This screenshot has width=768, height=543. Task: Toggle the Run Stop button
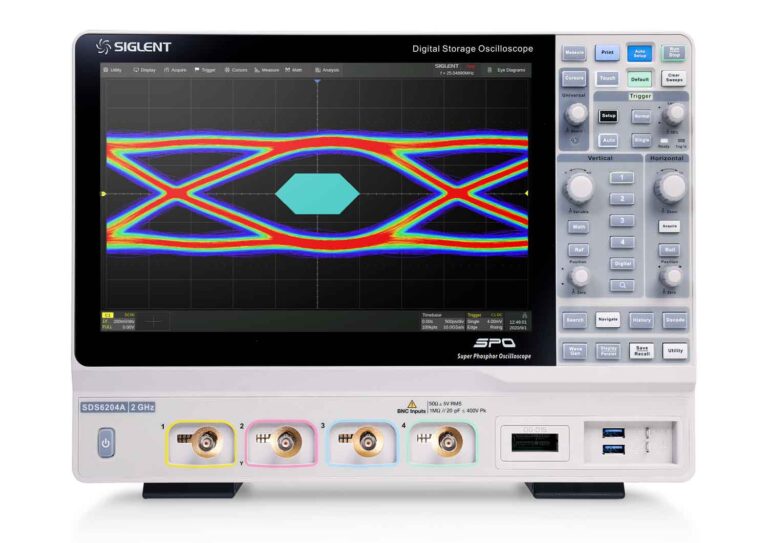coord(674,52)
